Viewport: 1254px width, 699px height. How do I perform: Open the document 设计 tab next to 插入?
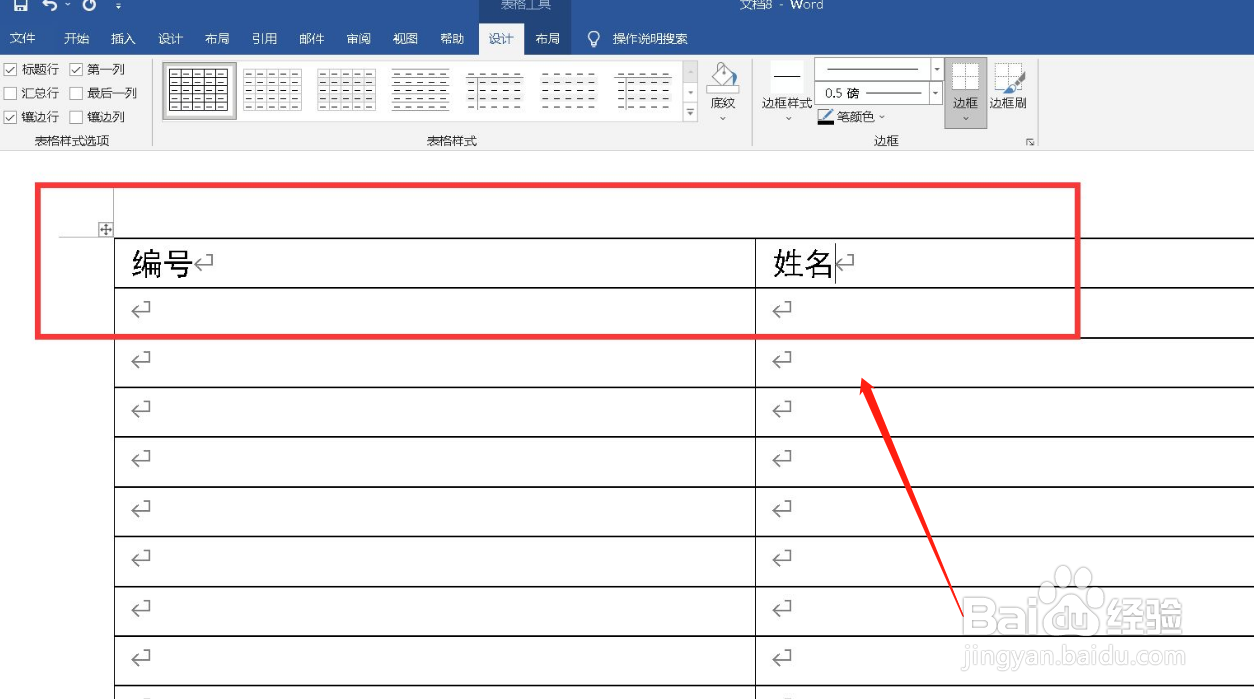[x=171, y=39]
